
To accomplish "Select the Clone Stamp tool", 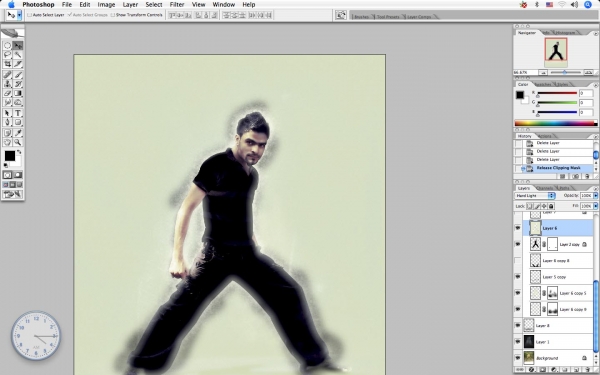I will (x=7, y=84).
